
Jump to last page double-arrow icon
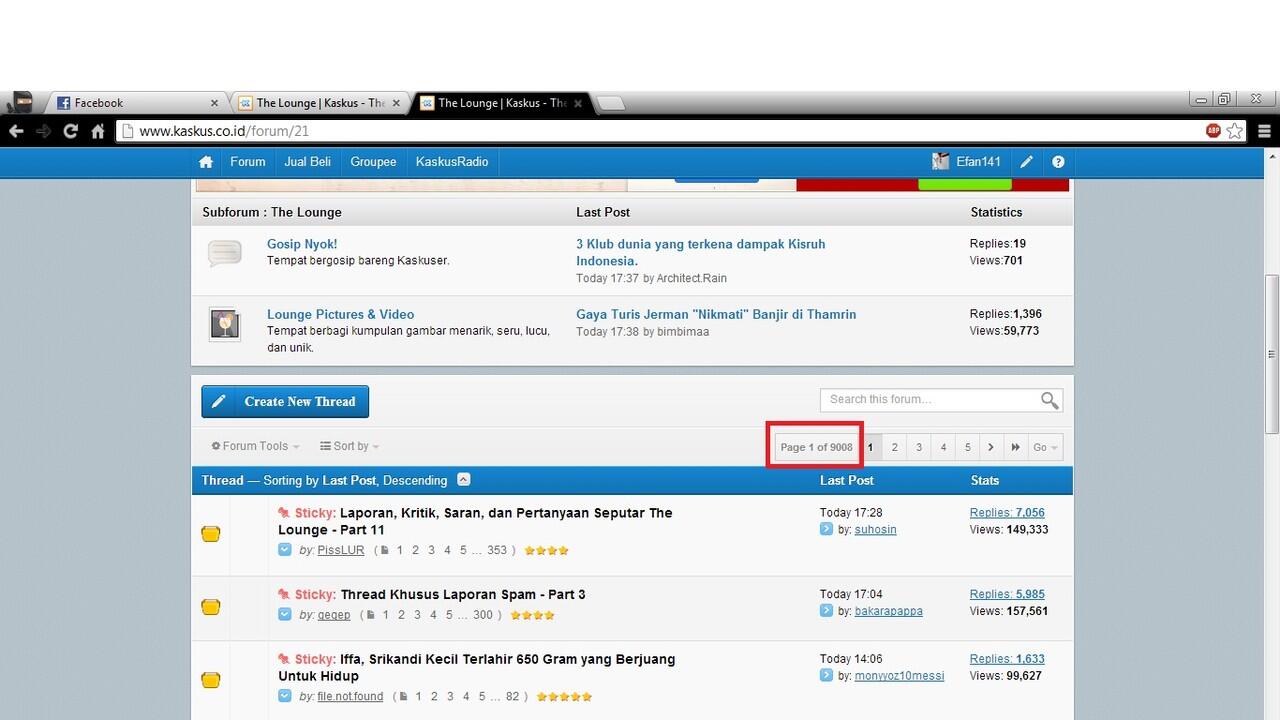pyautogui.click(x=1016, y=447)
